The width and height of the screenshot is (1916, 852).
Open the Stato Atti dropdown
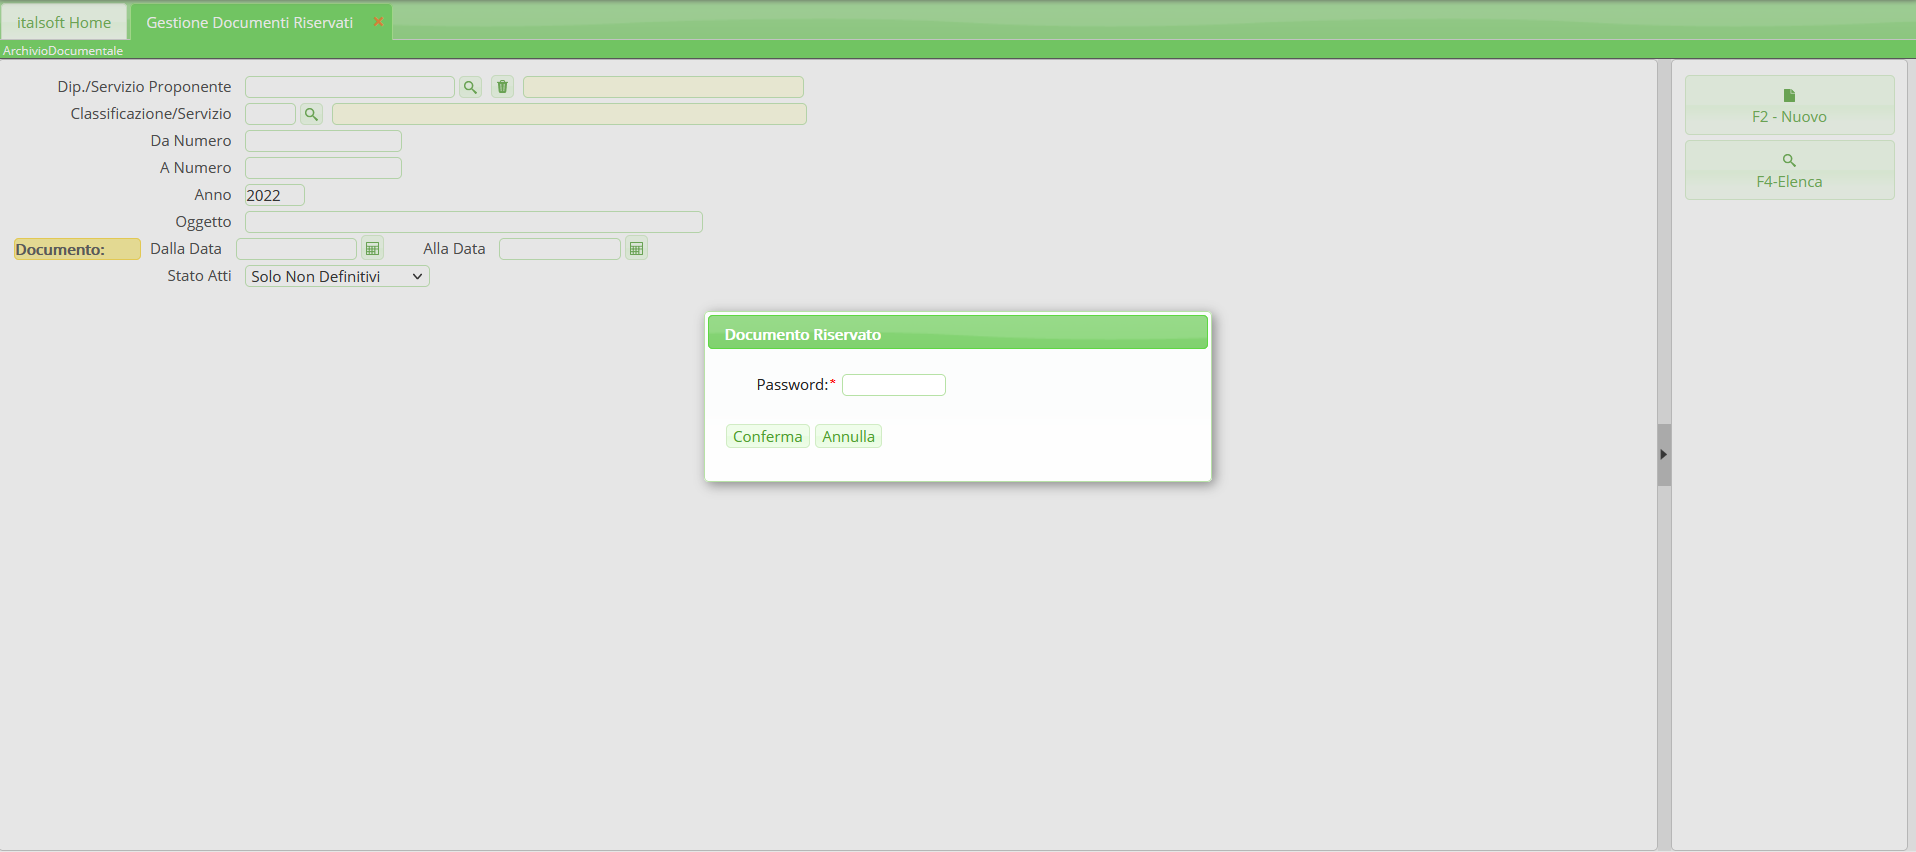[x=337, y=277]
